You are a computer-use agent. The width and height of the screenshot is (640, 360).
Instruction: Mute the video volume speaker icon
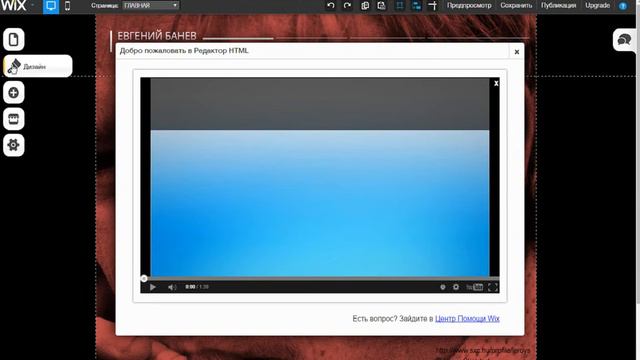click(172, 287)
